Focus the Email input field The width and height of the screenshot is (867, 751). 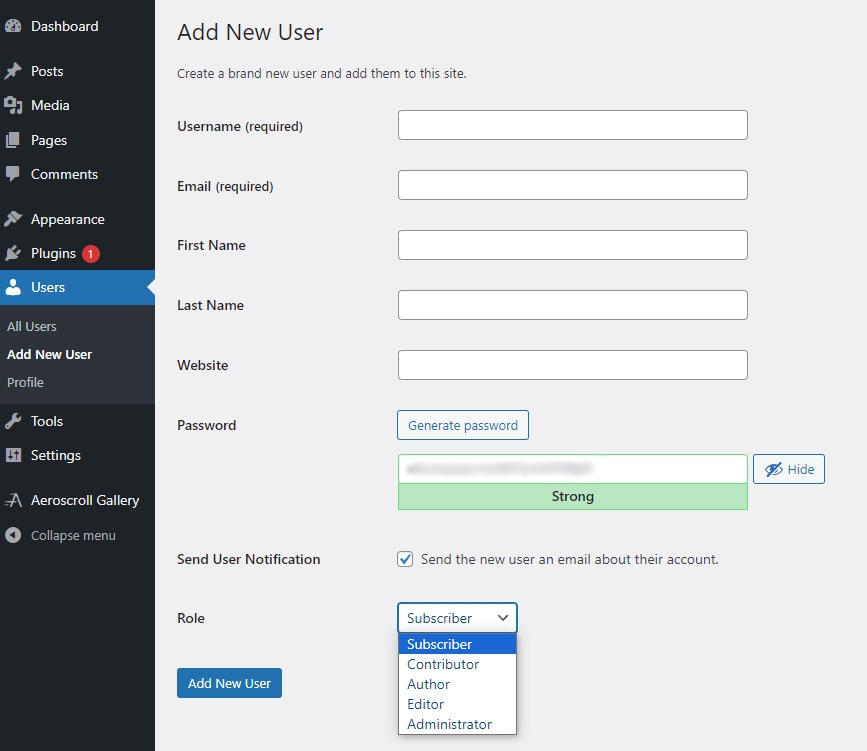[x=573, y=185]
